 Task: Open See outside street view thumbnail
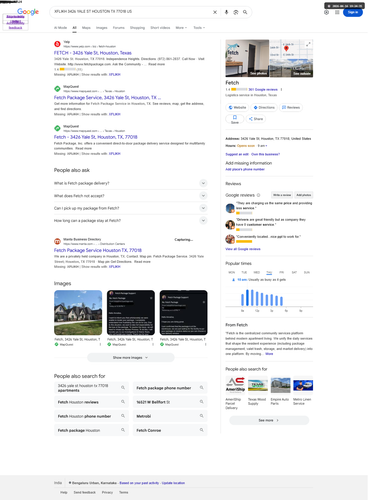(x=291, y=68)
